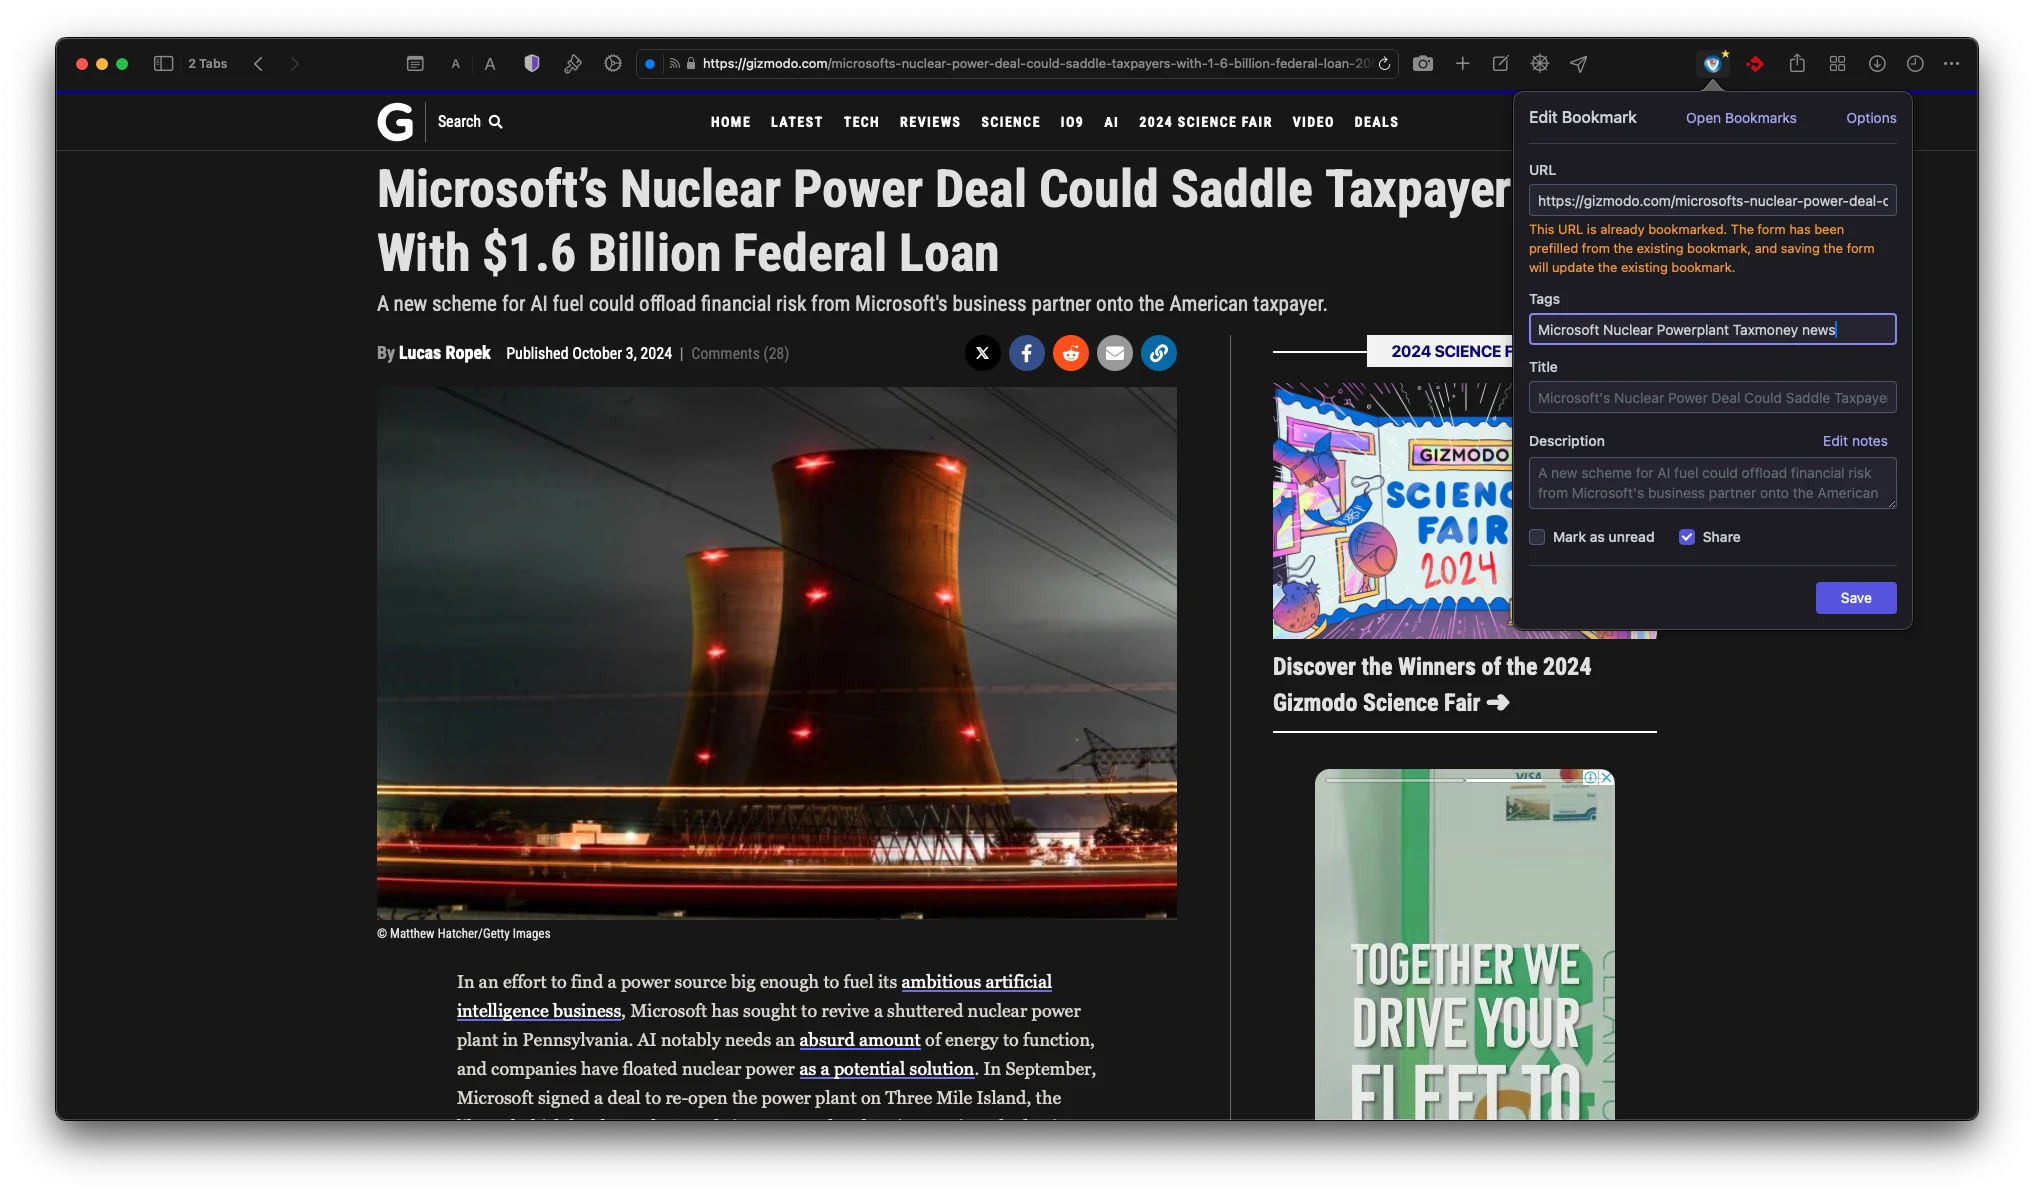Share article via email icon

1114,353
